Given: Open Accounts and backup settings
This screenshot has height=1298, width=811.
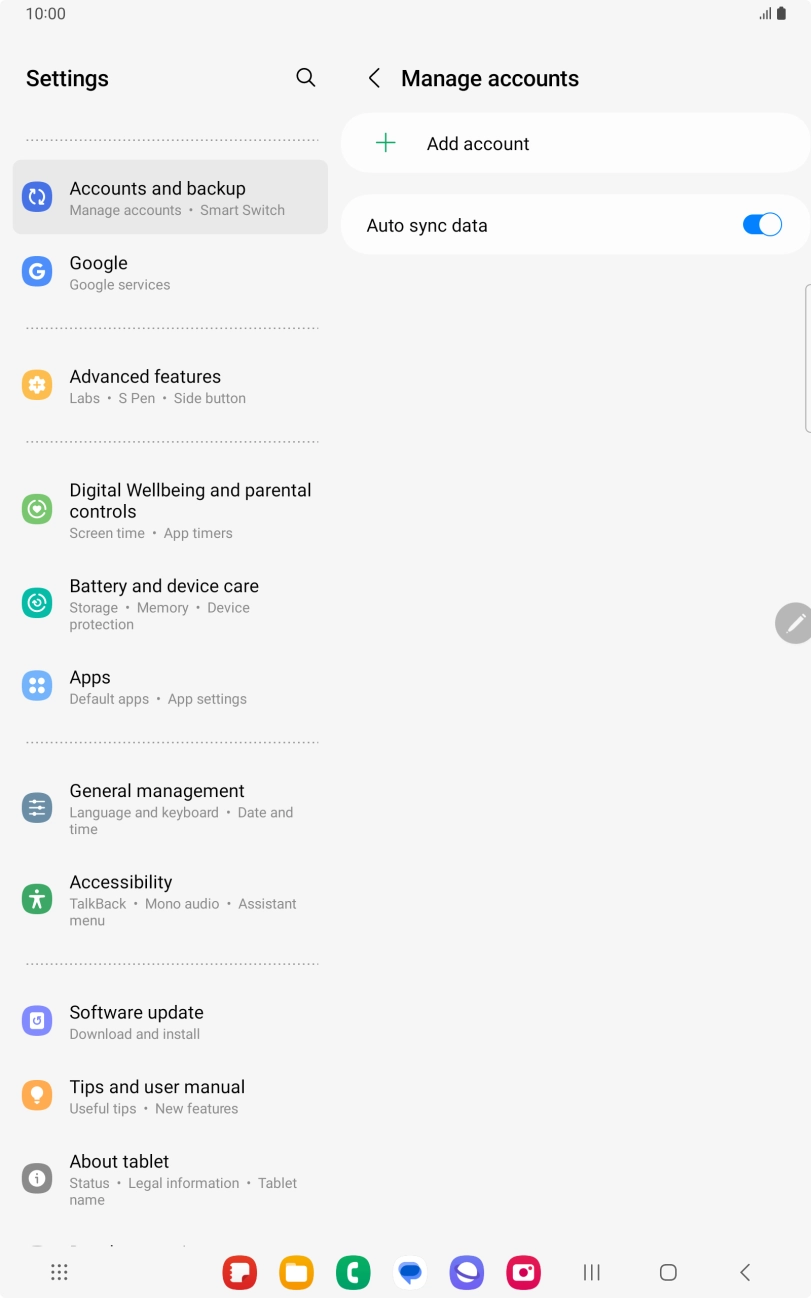Looking at the screenshot, I should click(x=170, y=197).
